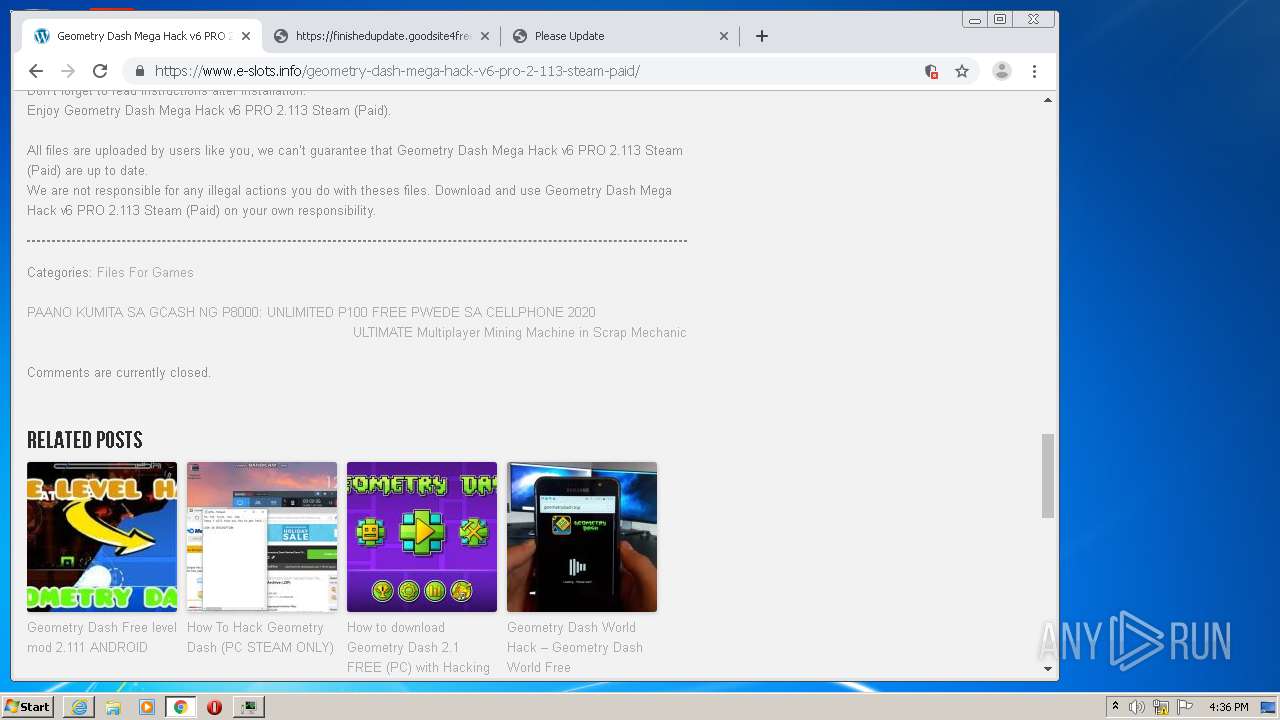This screenshot has height=720, width=1280.
Task: Open the green monitor taskbar app
Action: tap(248, 707)
